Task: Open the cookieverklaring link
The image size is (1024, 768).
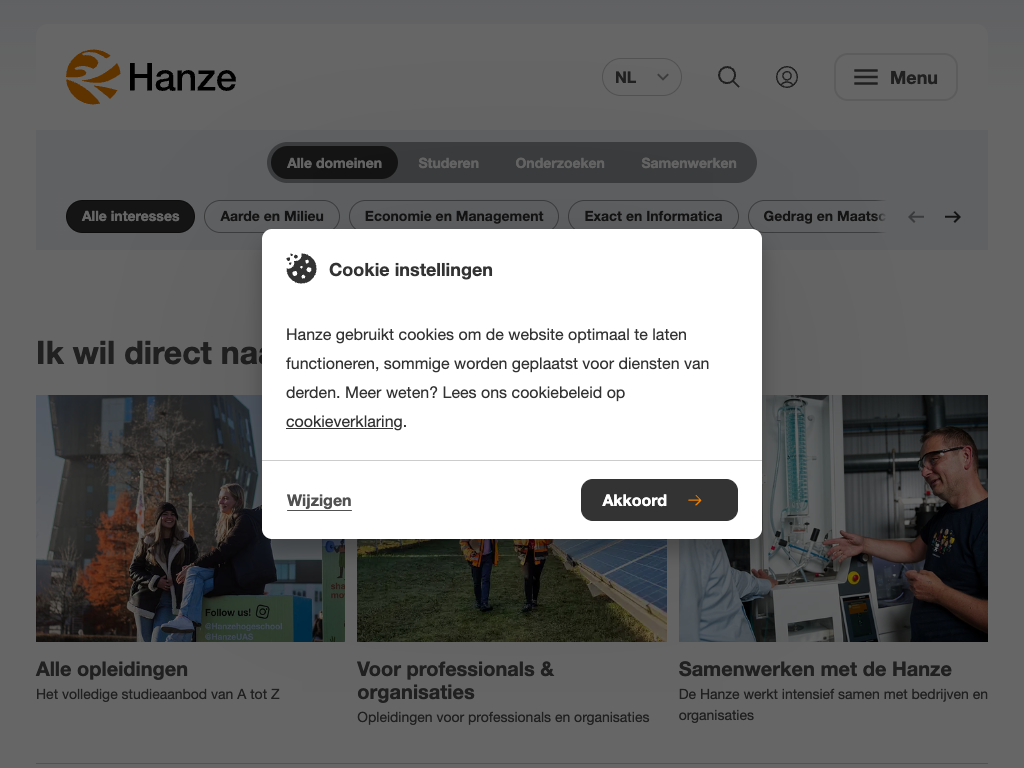Action: [x=344, y=422]
